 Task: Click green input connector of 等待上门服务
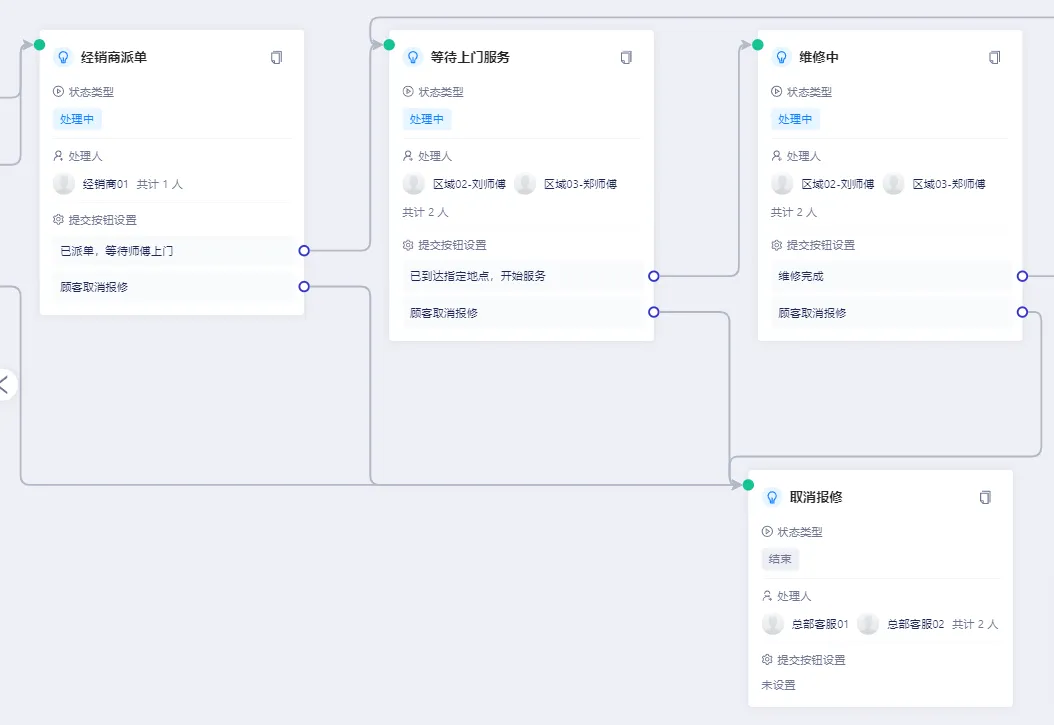click(x=389, y=45)
